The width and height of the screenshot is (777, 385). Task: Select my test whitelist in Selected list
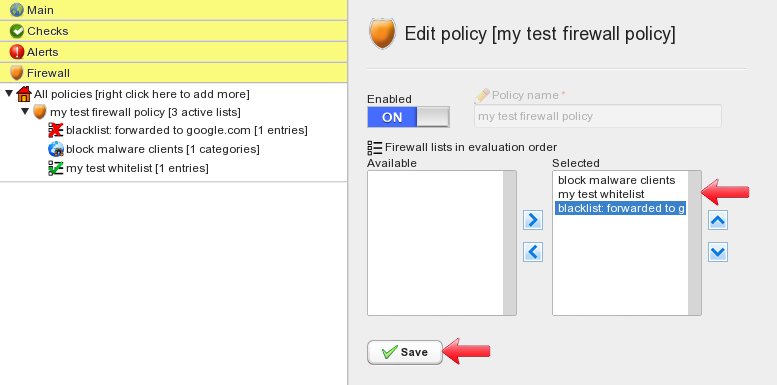(620, 194)
